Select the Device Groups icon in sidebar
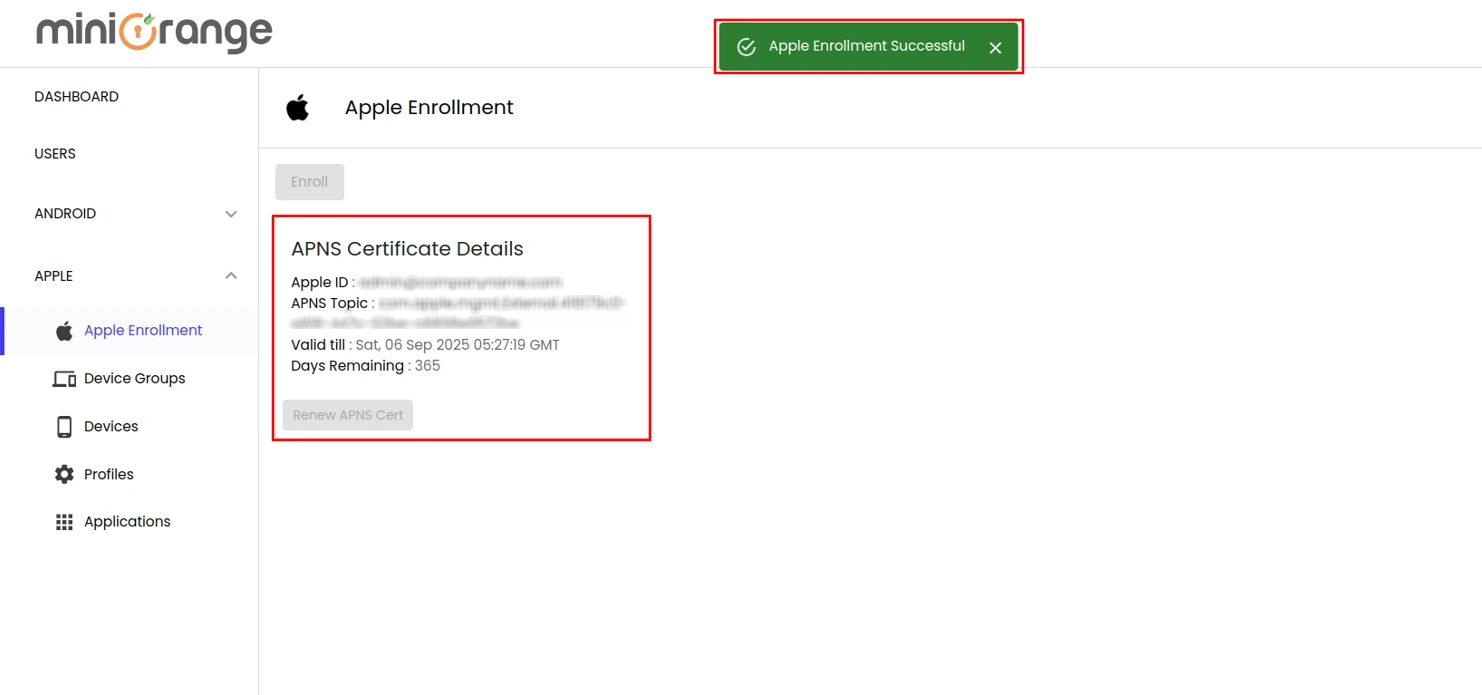The height and width of the screenshot is (695, 1482). [x=64, y=378]
